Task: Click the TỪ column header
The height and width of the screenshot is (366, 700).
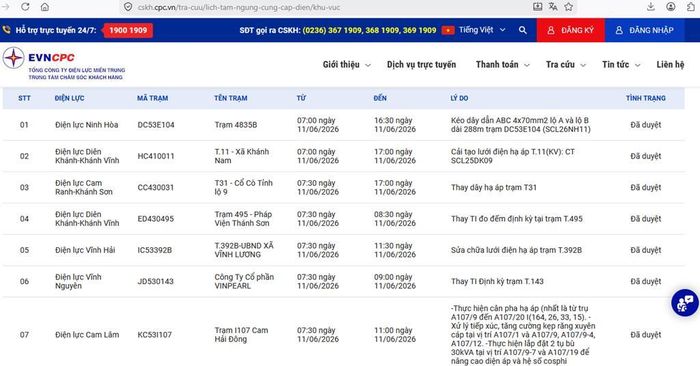Action: click(x=301, y=98)
